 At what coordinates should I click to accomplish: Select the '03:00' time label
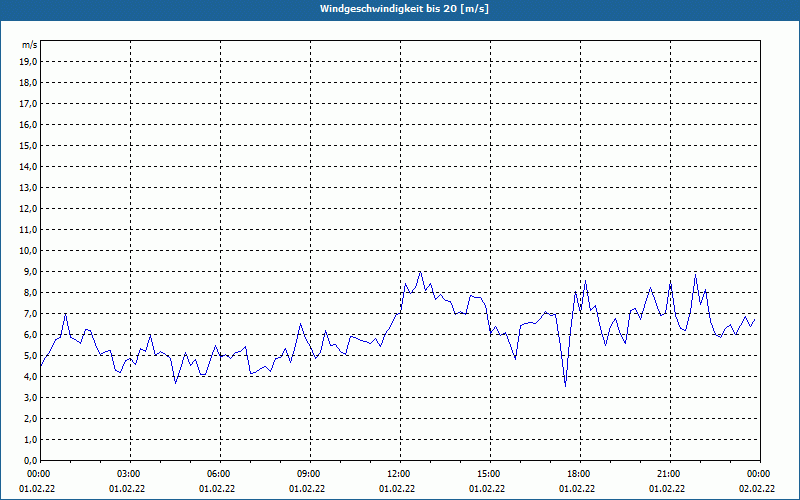131,474
